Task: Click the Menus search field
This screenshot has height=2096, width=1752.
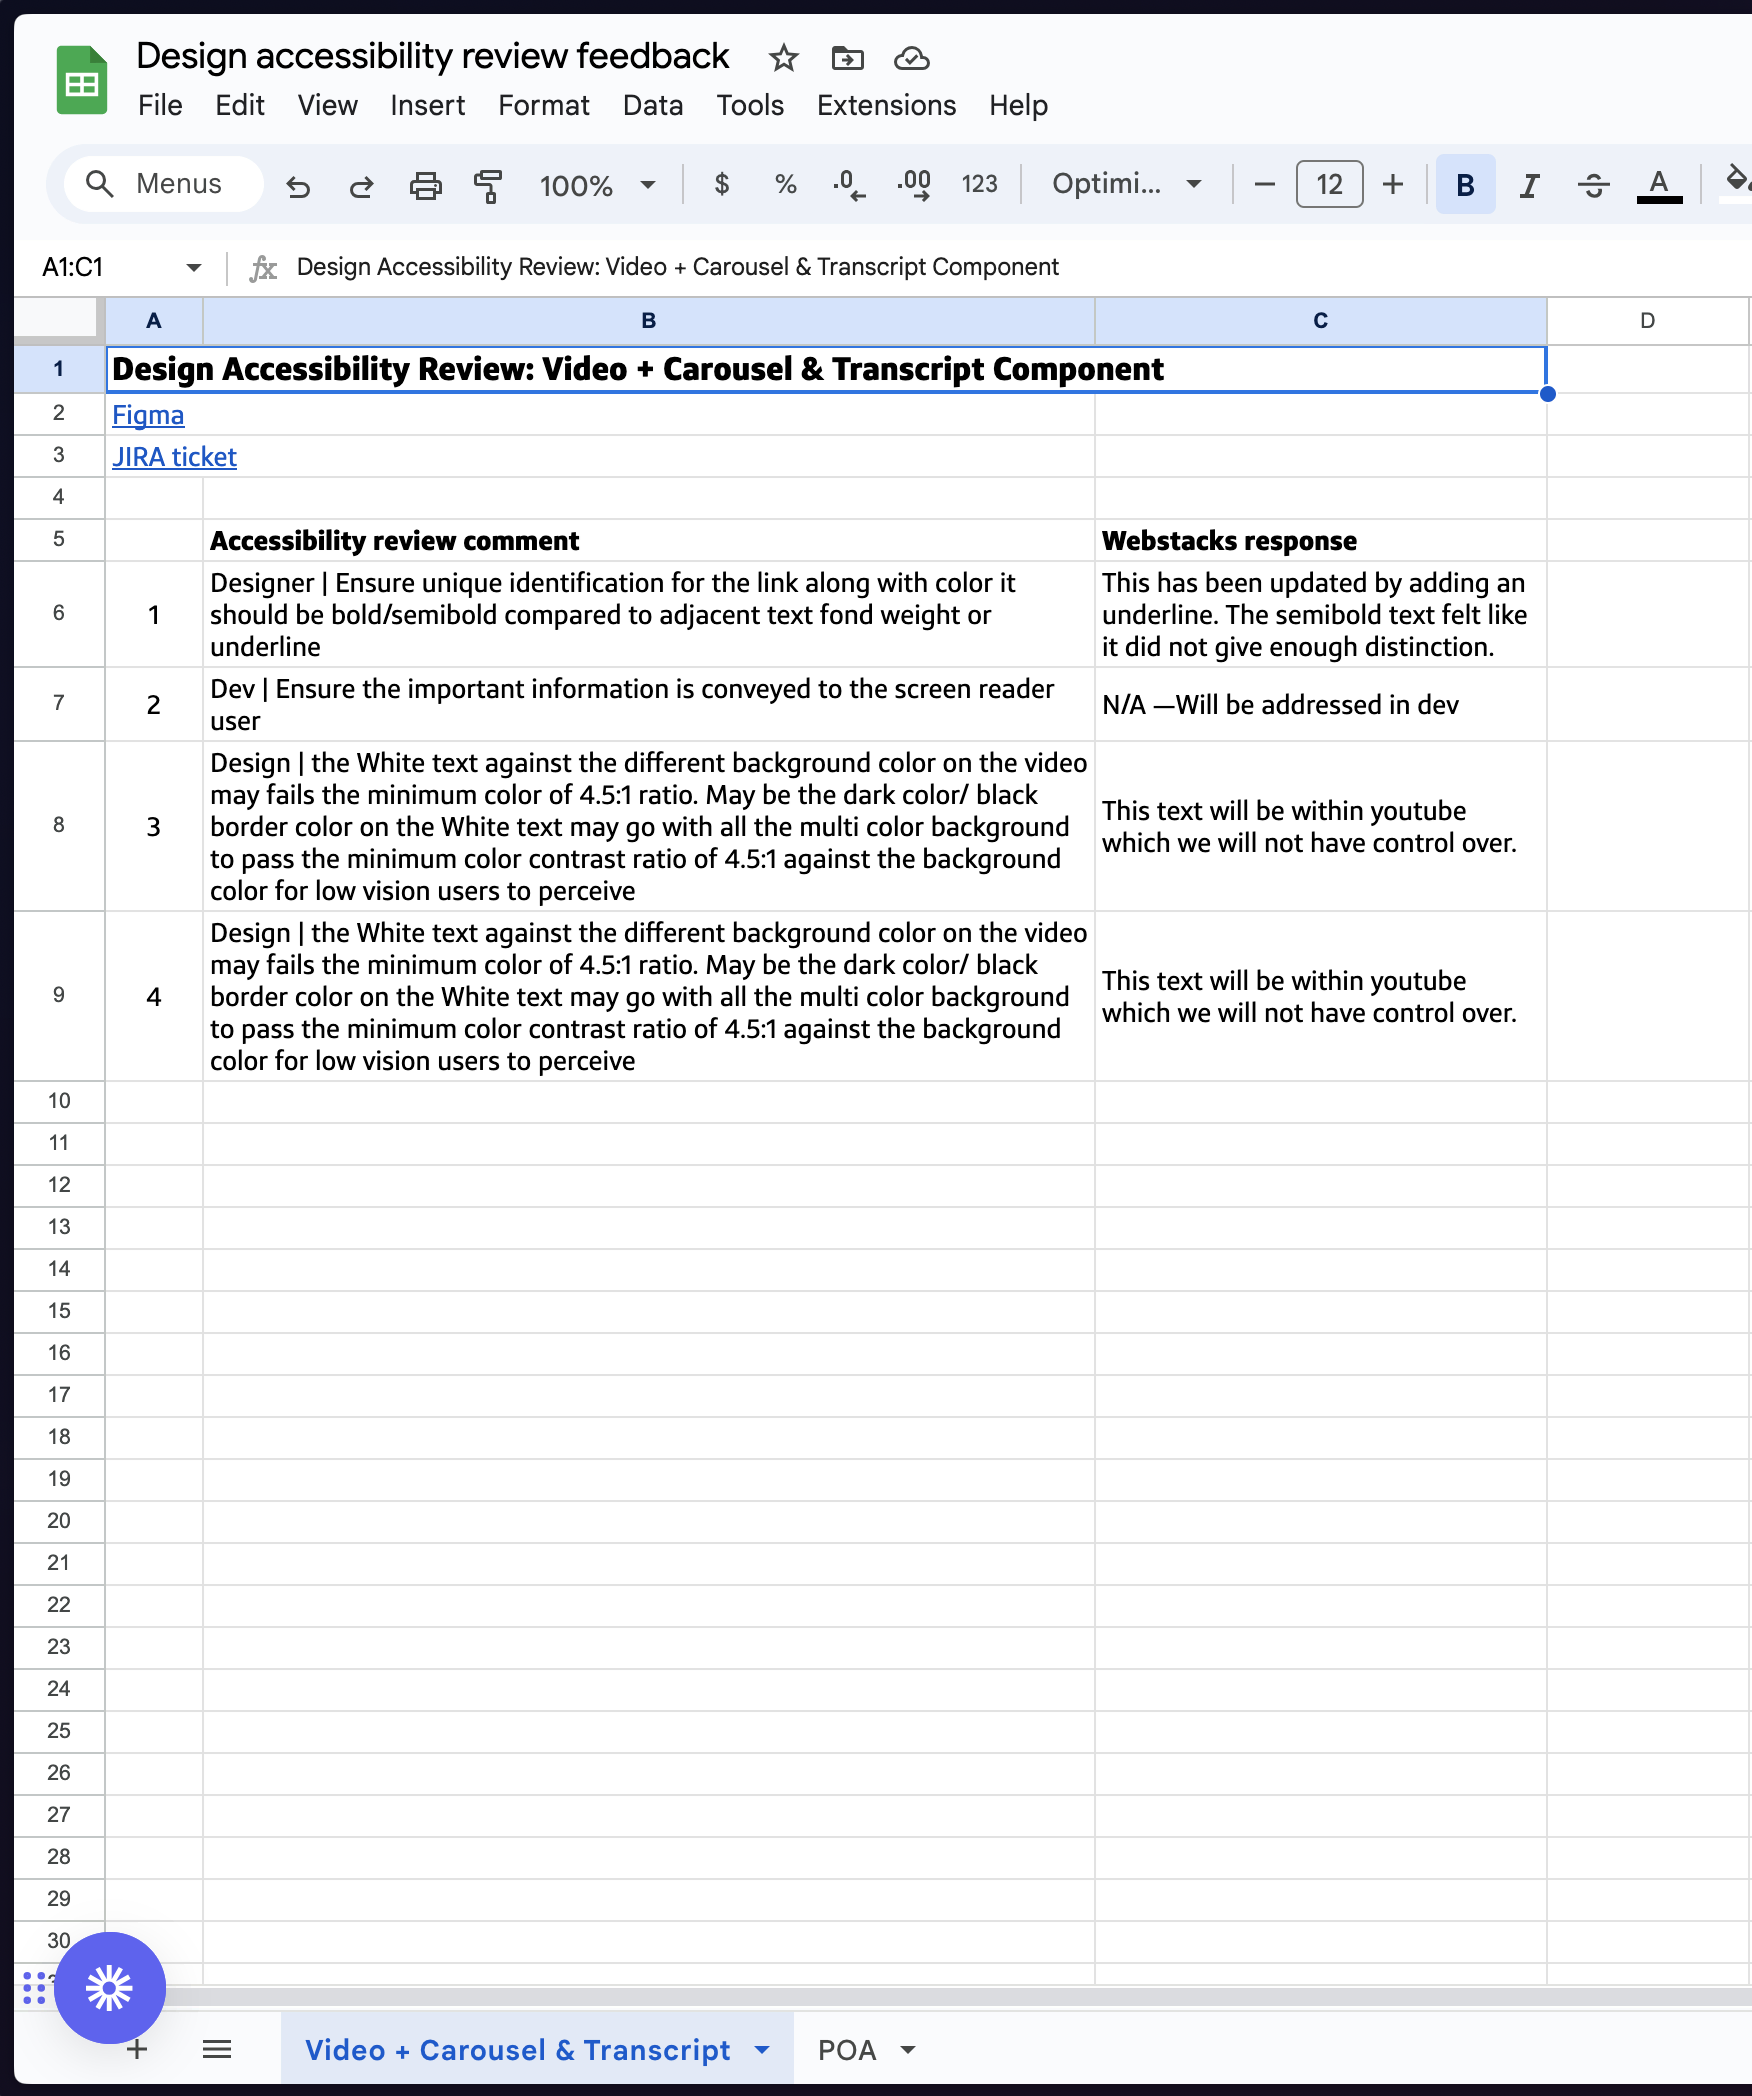Action: click(162, 184)
